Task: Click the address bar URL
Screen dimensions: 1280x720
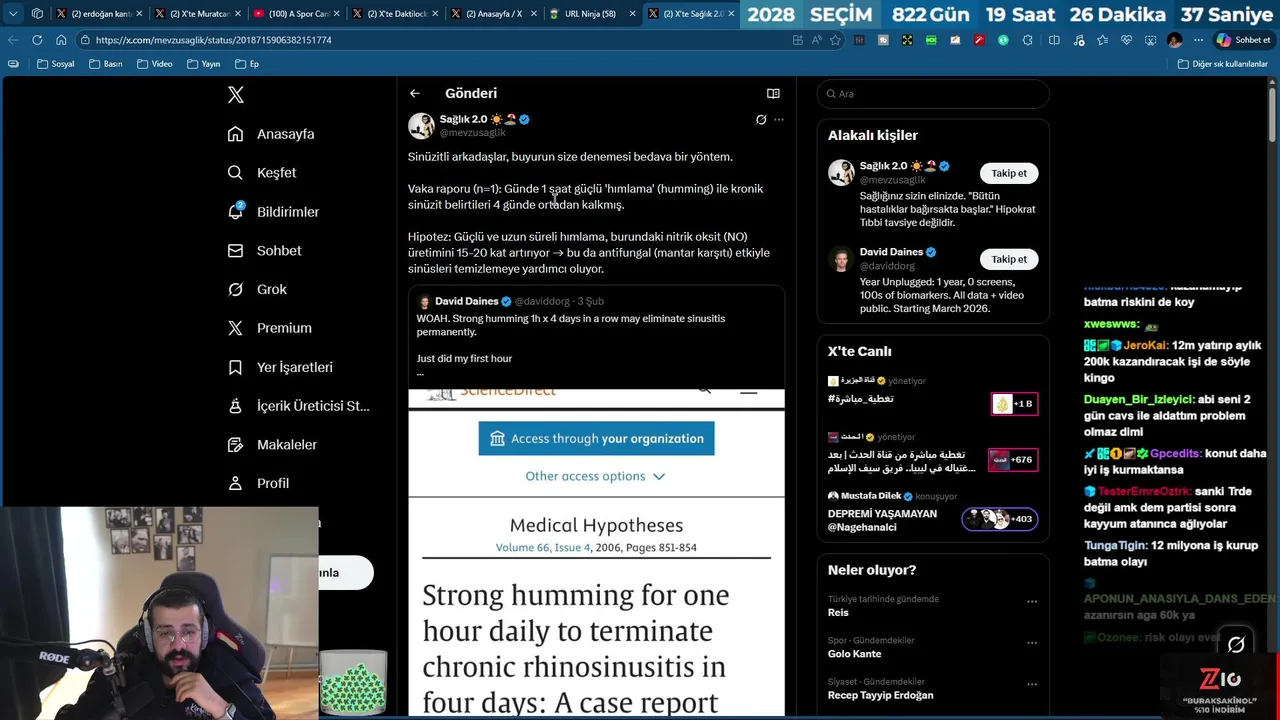Action: (x=214, y=40)
